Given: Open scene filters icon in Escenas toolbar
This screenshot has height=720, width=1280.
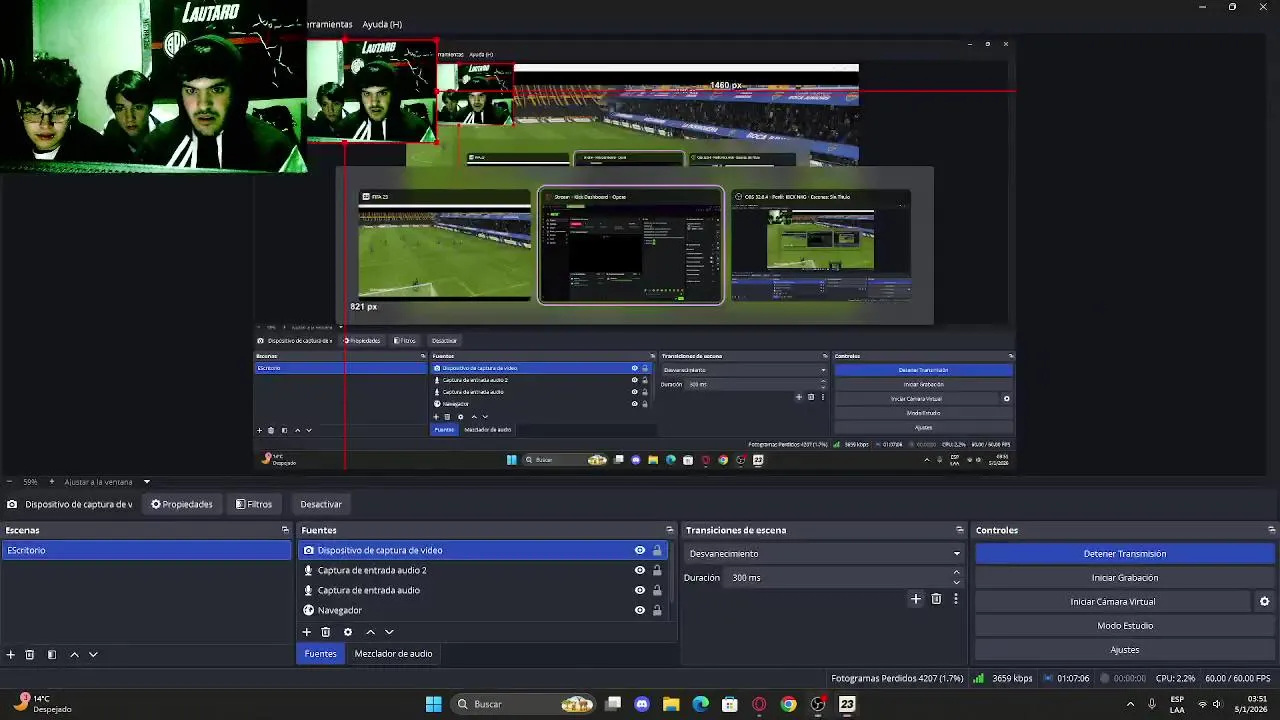Looking at the screenshot, I should click(x=52, y=654).
